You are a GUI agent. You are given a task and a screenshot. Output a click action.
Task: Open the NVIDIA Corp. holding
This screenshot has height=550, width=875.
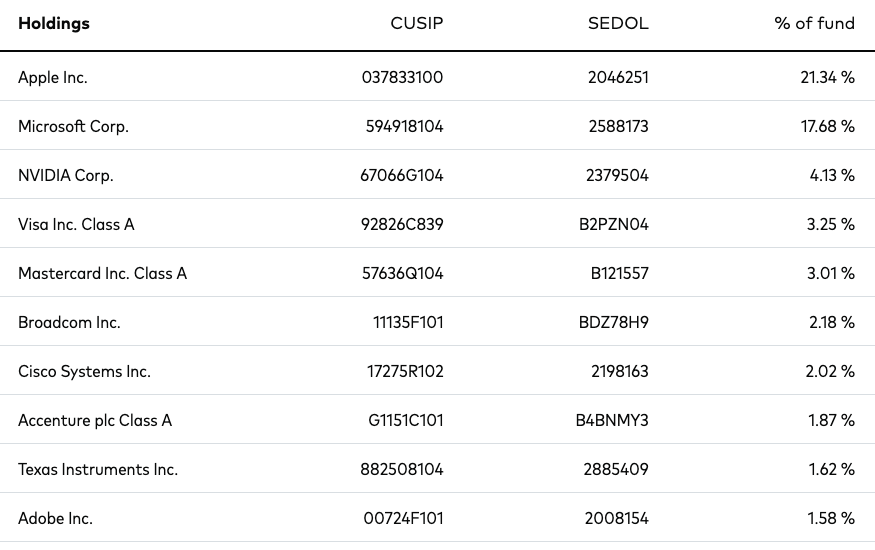66,175
